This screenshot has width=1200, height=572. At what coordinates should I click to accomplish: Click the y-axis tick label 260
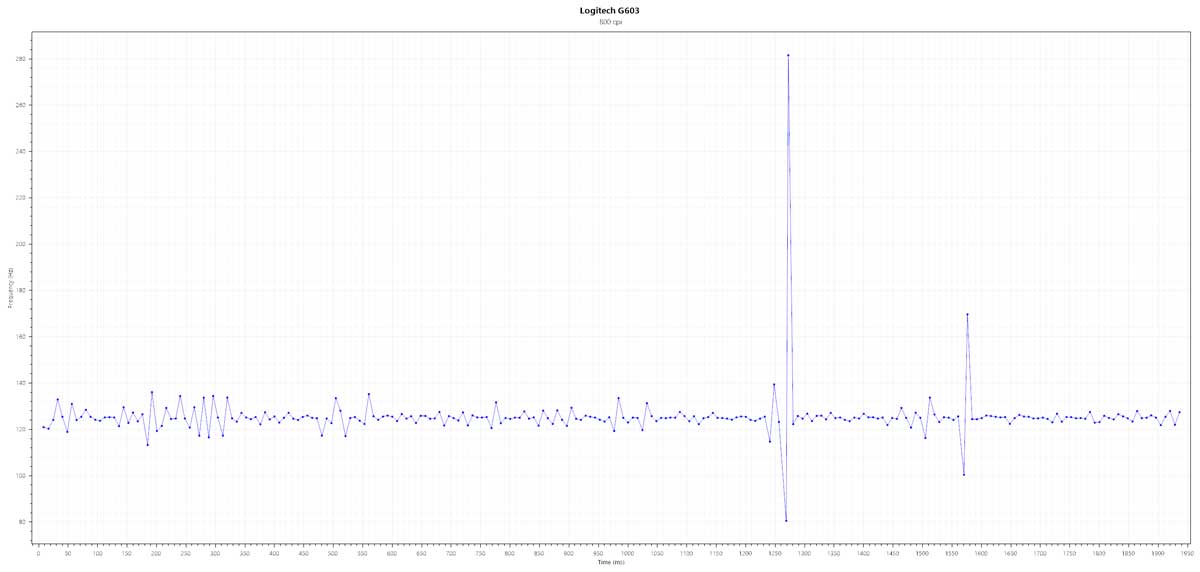23,105
